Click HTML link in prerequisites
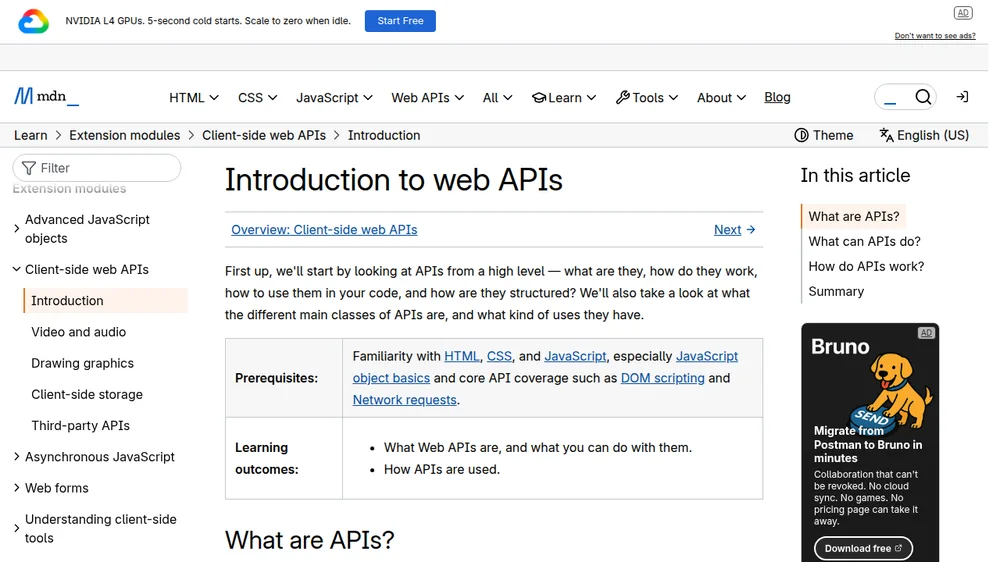The height and width of the screenshot is (562, 1000). click(x=461, y=356)
